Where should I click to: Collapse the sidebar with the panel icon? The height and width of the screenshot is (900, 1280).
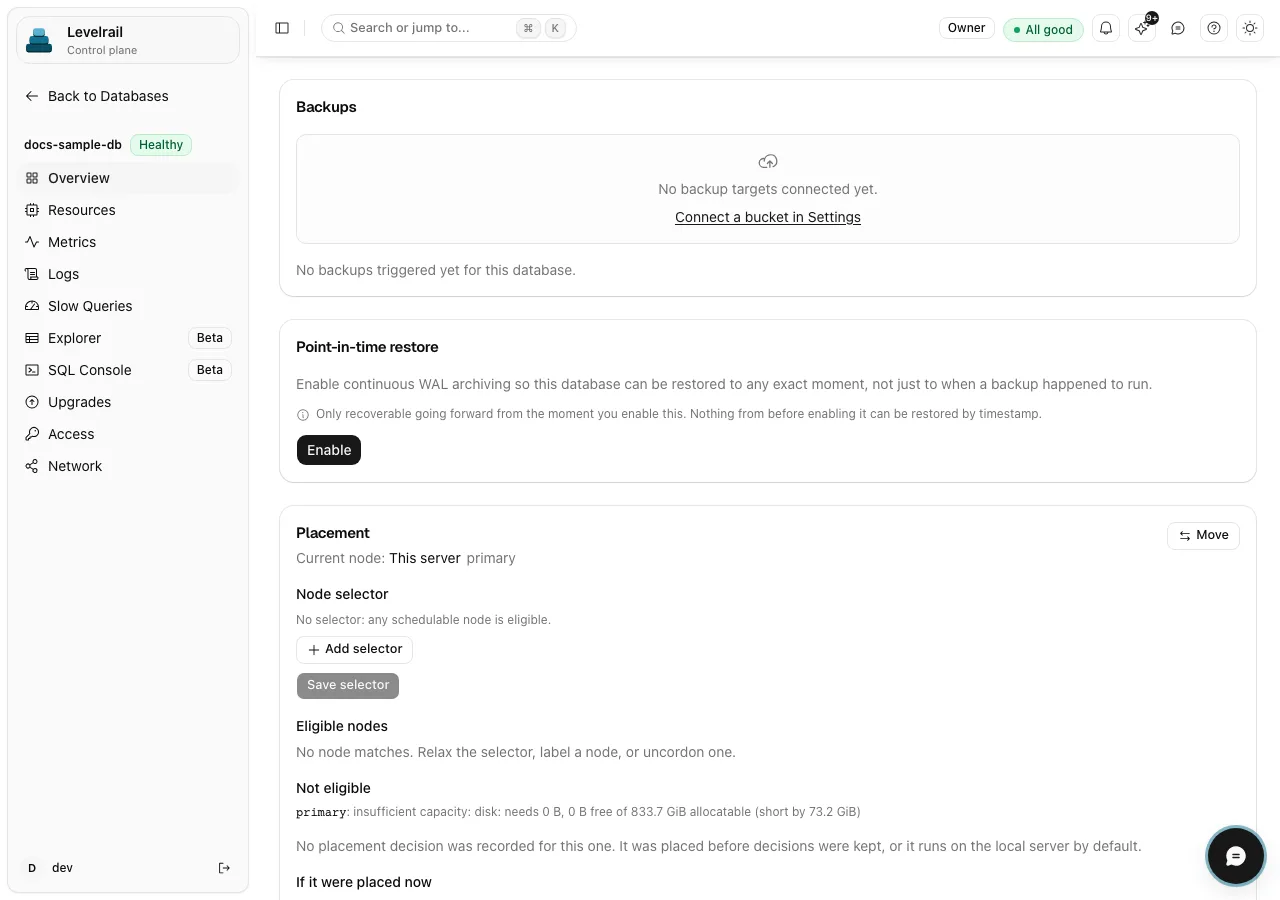[282, 28]
